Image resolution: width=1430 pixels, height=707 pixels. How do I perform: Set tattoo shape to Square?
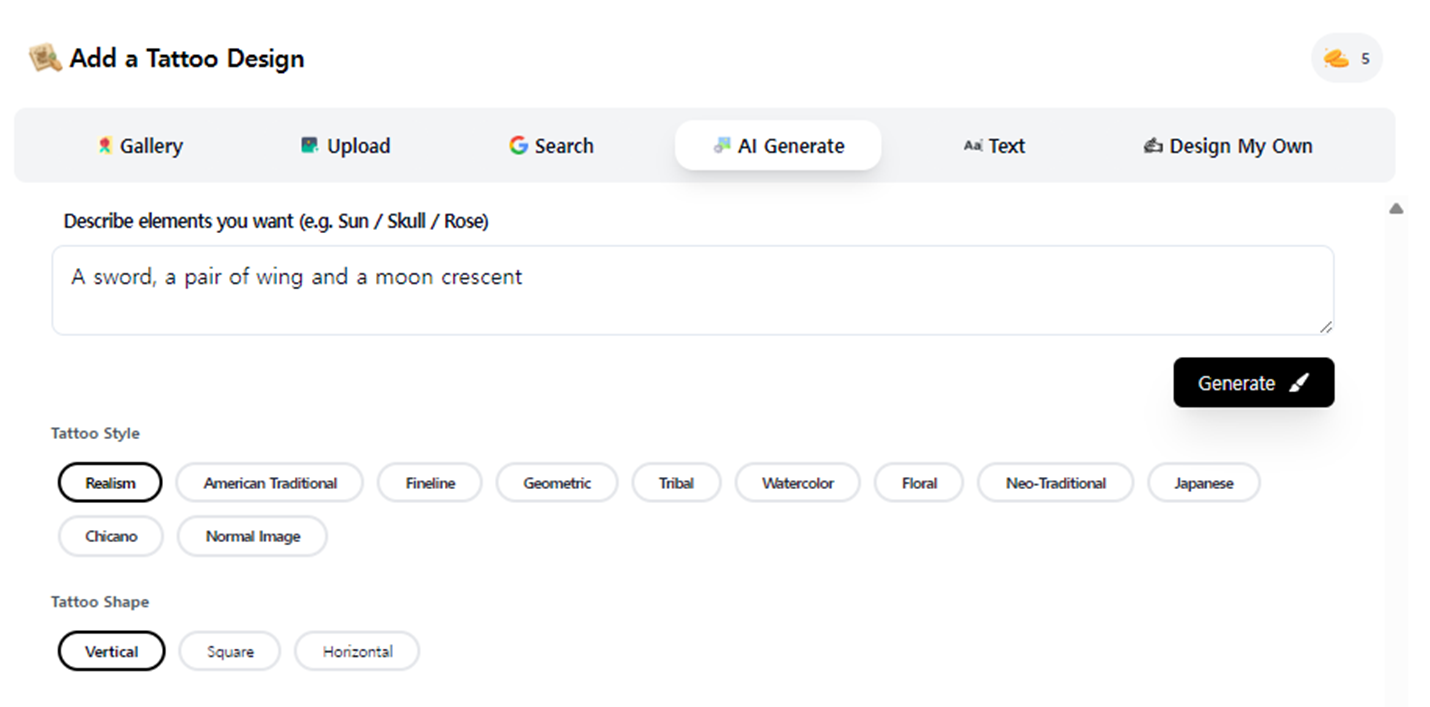click(x=230, y=651)
